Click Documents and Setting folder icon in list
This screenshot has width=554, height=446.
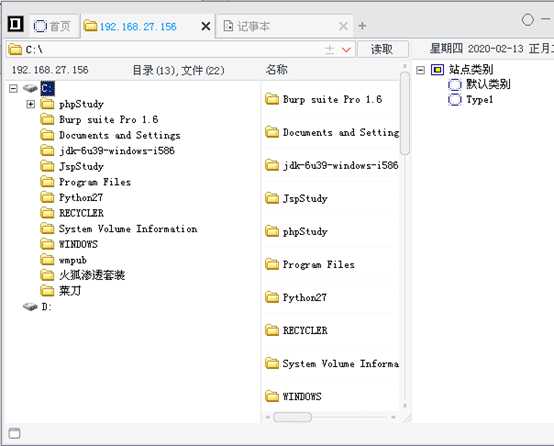point(272,132)
